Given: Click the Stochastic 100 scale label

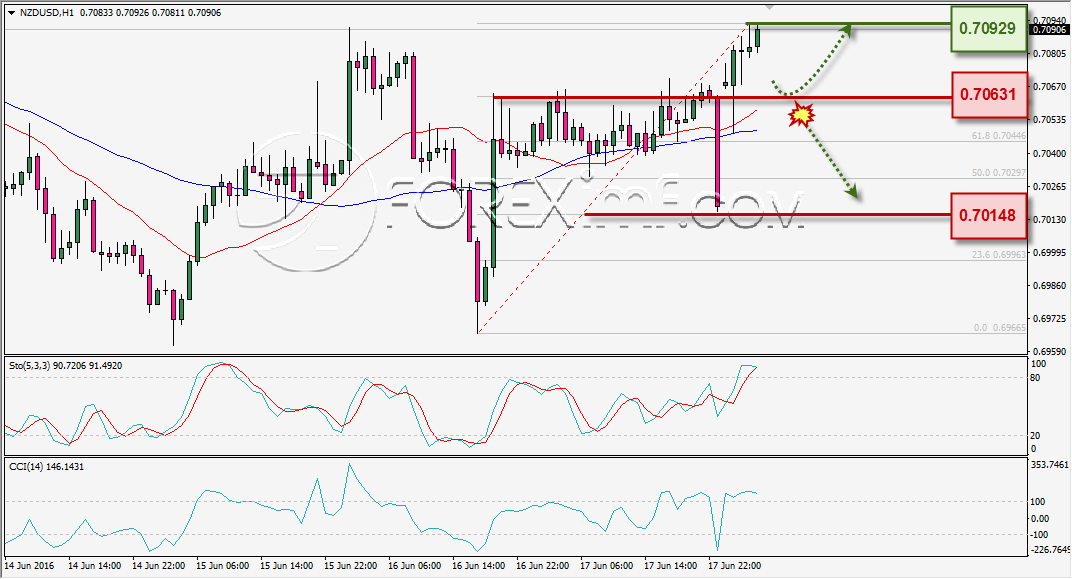Looking at the screenshot, I should point(1038,364).
